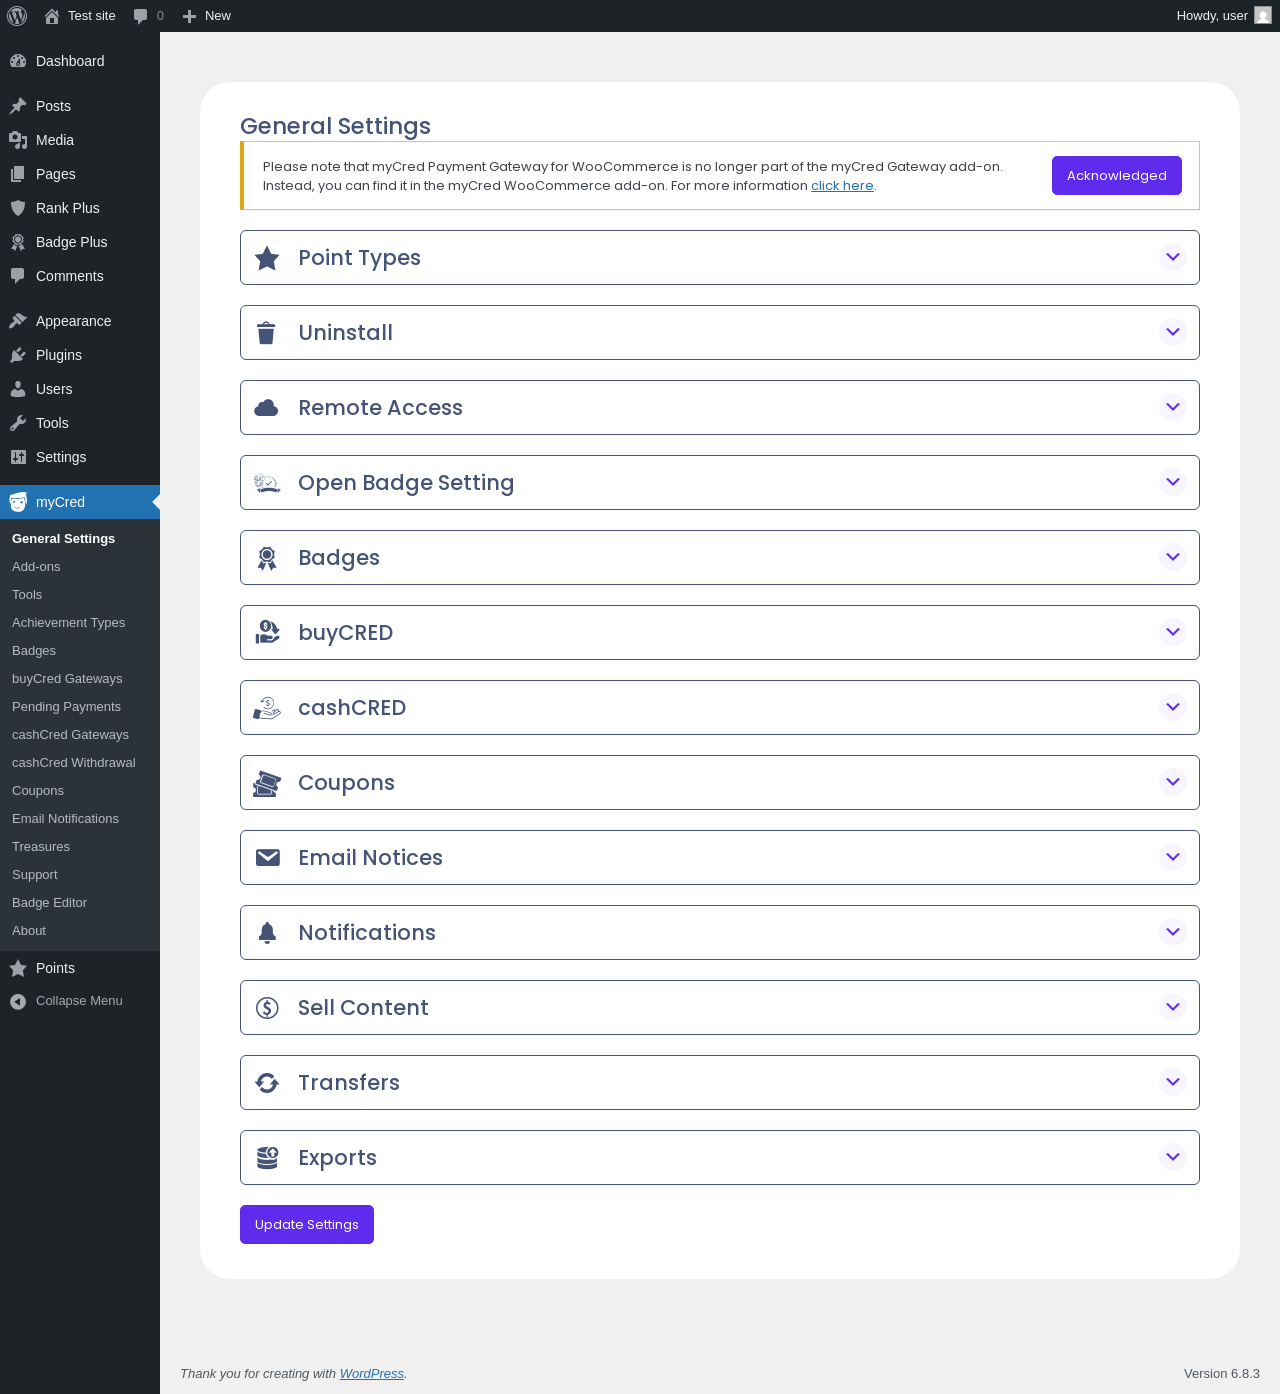1280x1394 pixels.
Task: Click the ribbon icon in the Badges section
Action: tap(267, 558)
